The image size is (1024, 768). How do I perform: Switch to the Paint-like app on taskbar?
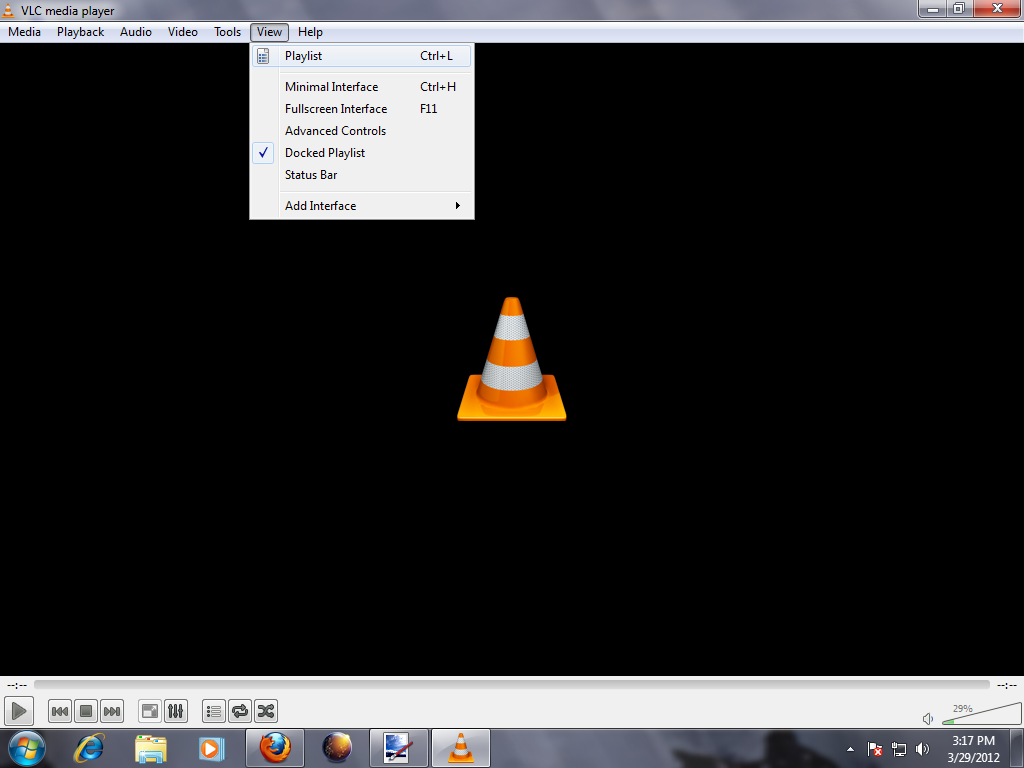pyautogui.click(x=398, y=748)
